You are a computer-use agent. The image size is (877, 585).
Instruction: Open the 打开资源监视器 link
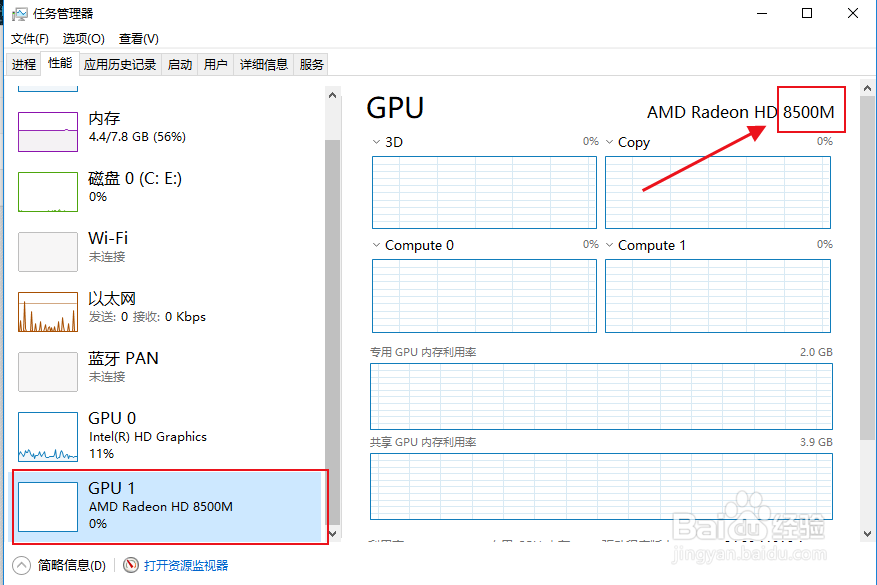tap(186, 565)
